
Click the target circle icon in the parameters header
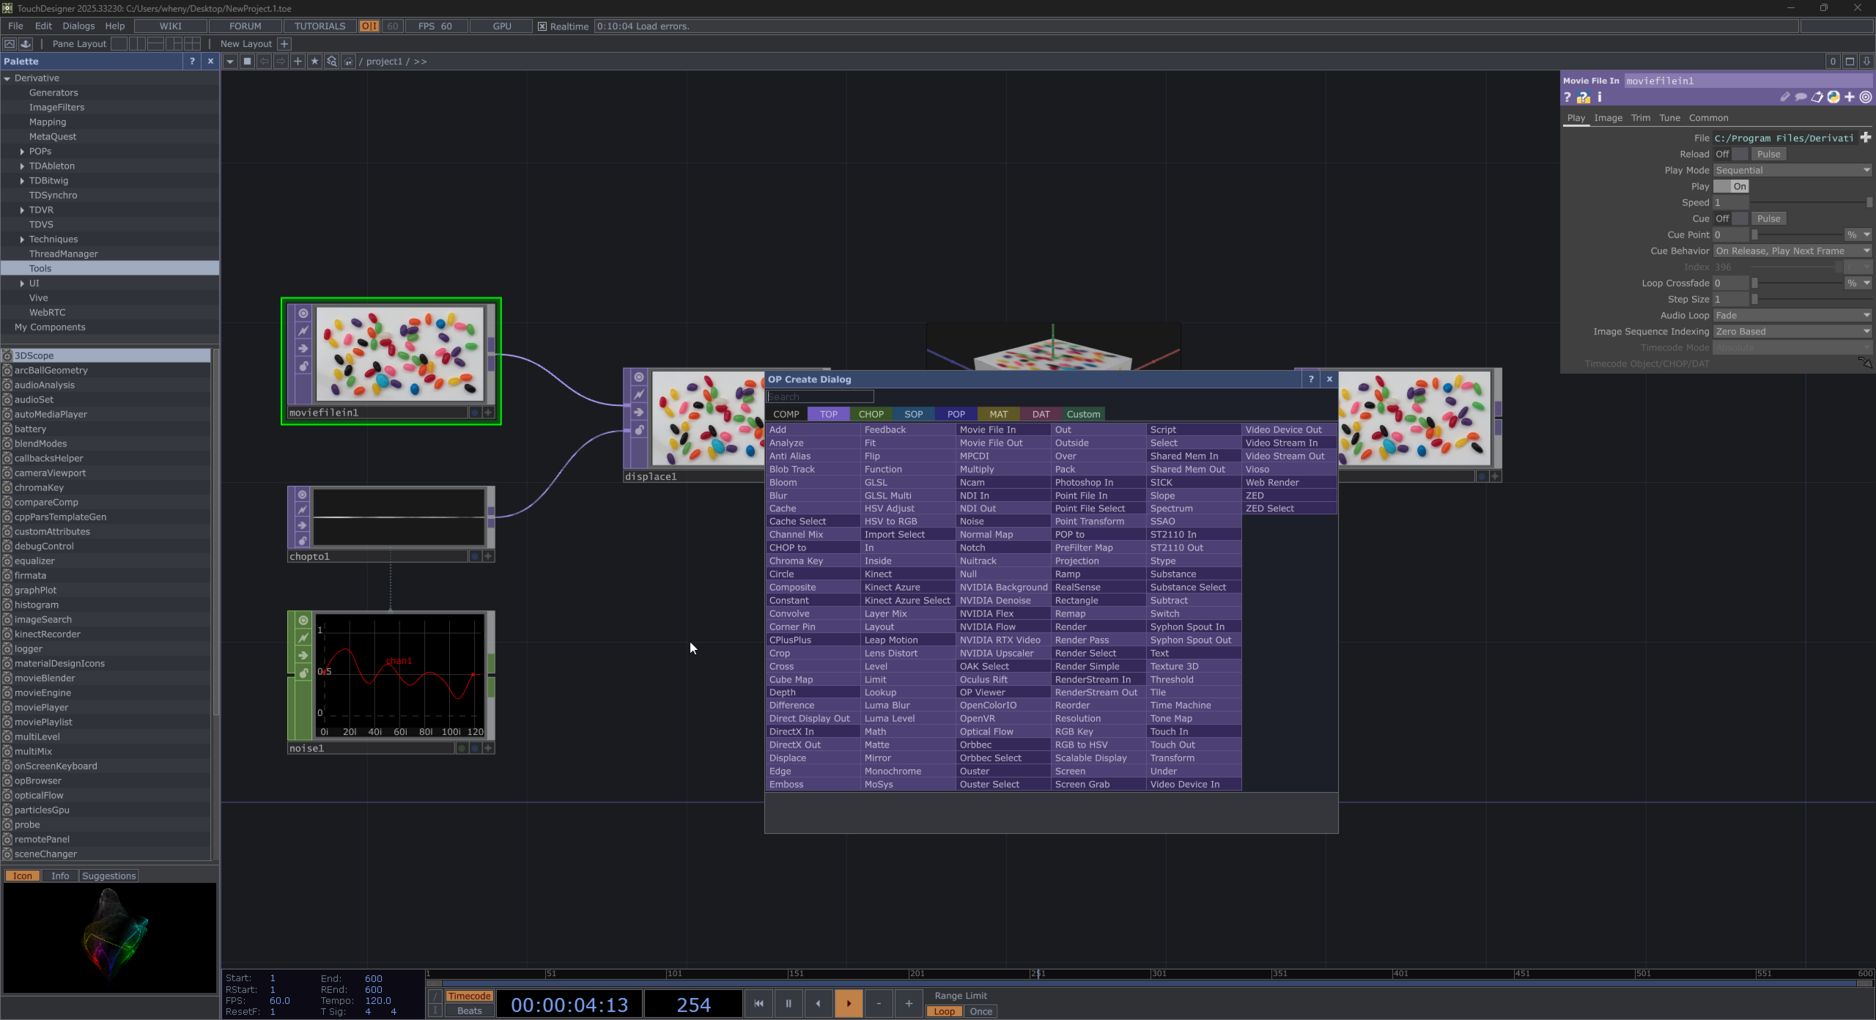coord(1866,97)
